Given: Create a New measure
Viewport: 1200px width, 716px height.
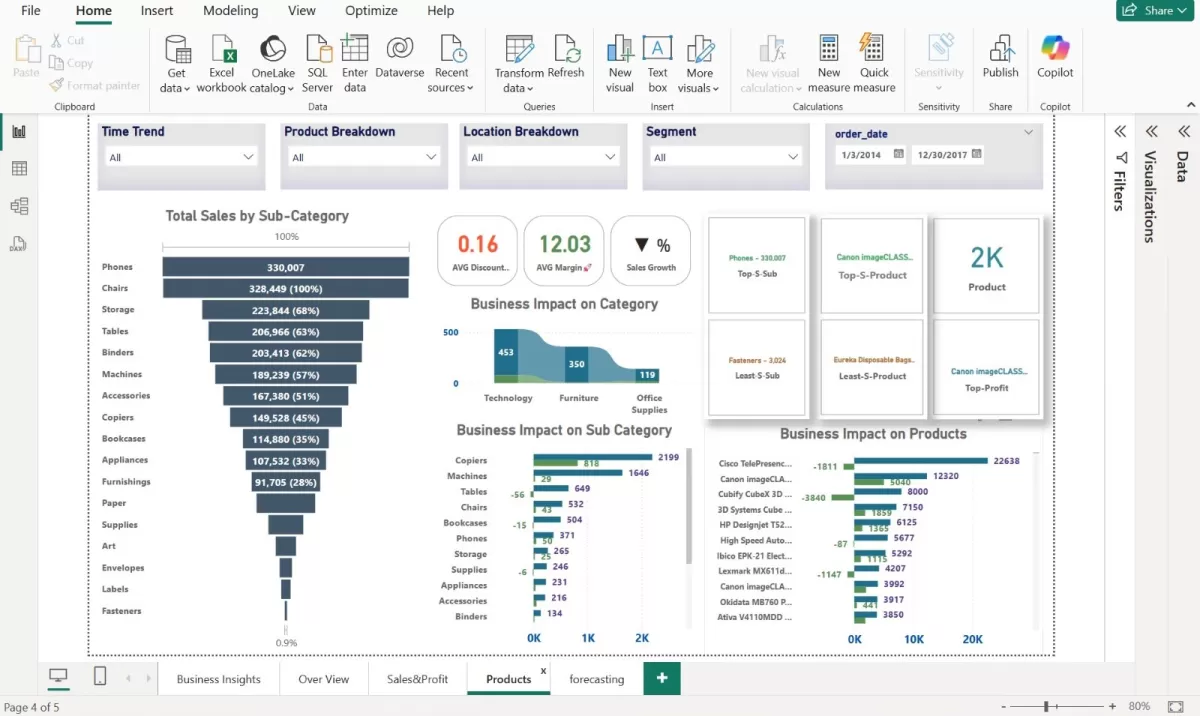Looking at the screenshot, I should [829, 60].
